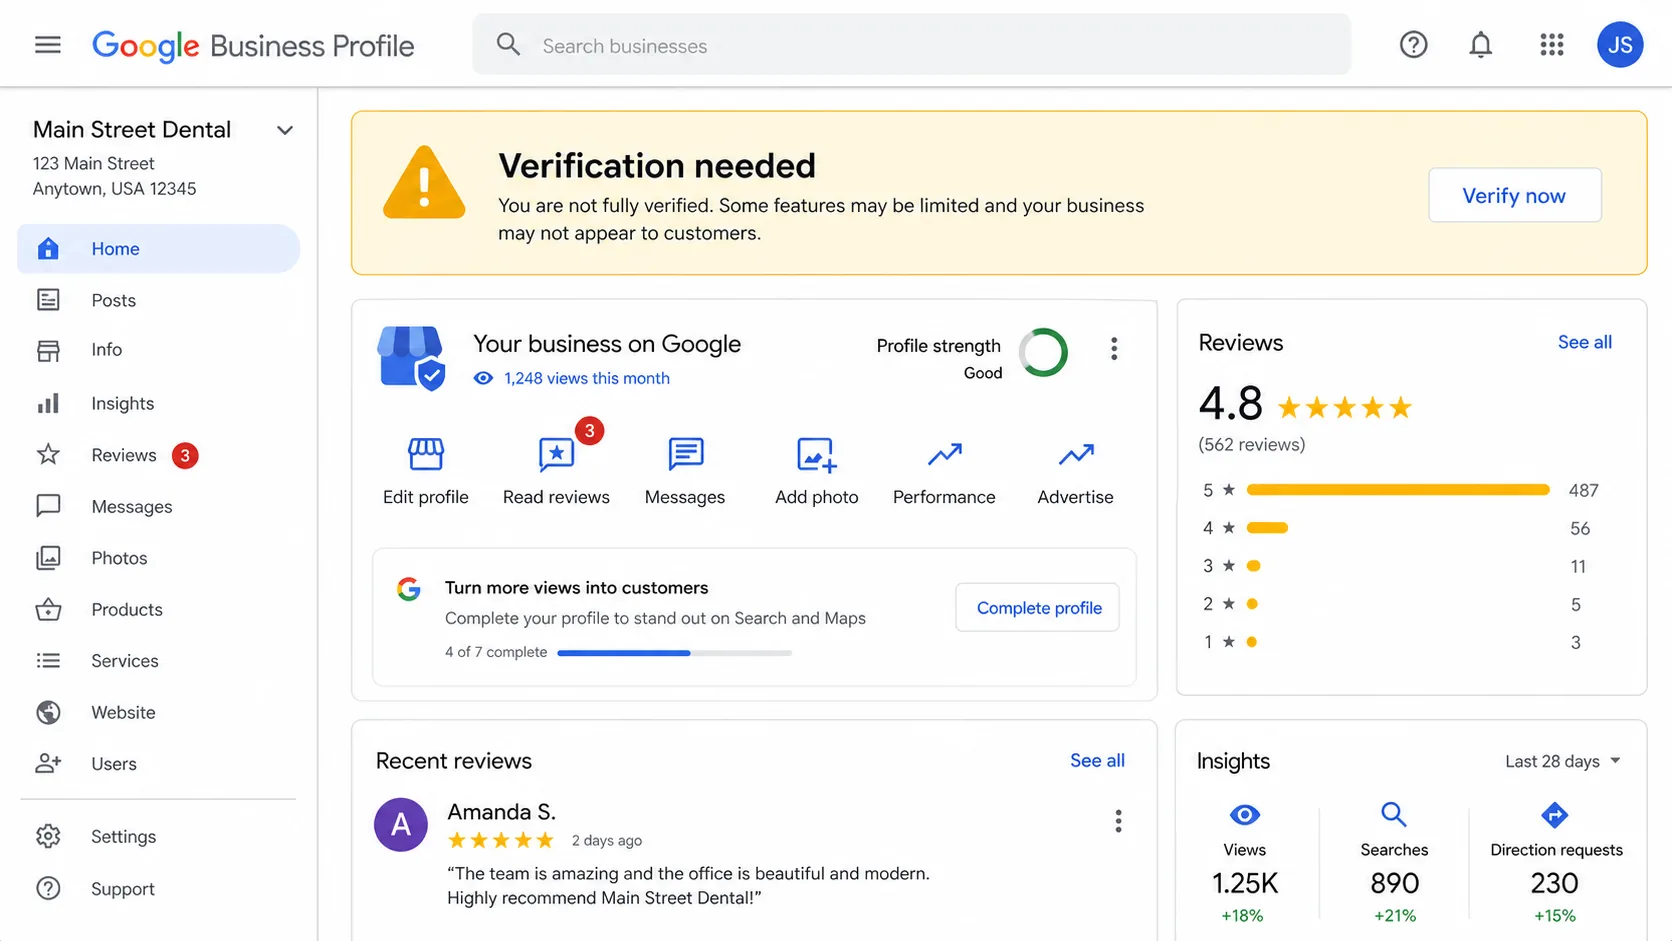The image size is (1672, 941).
Task: Click Amanda S. five-star rating
Action: point(500,841)
